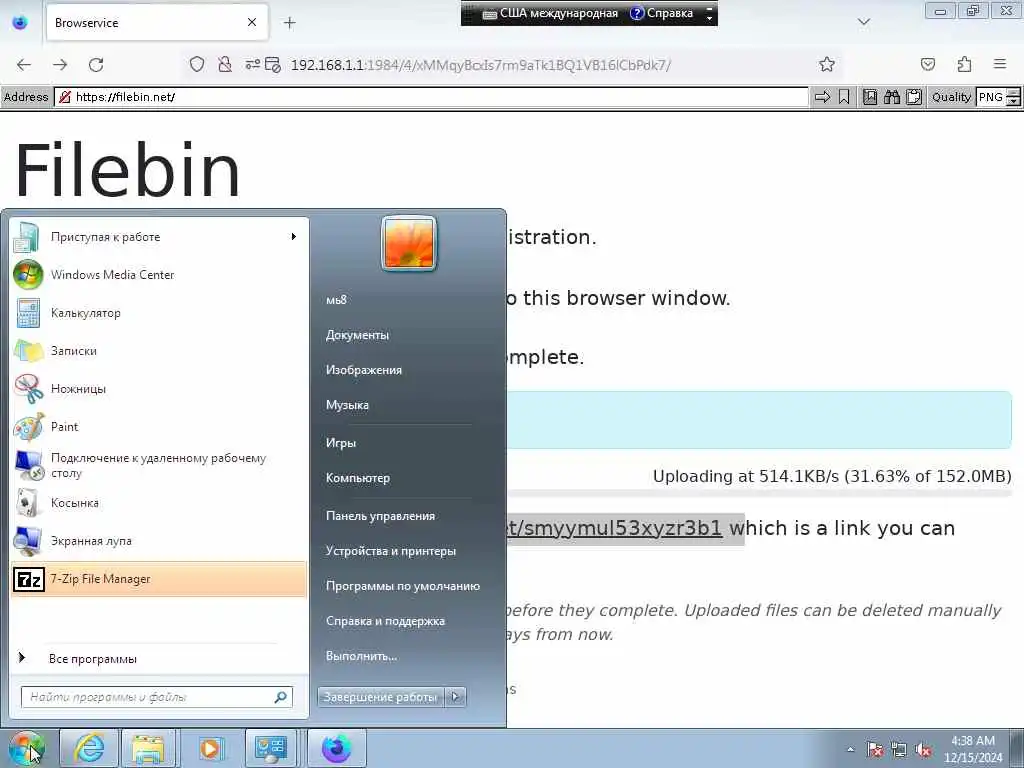Screen dimensions: 1024x768
Task: Open the Pocket save icon
Action: [x=927, y=64]
